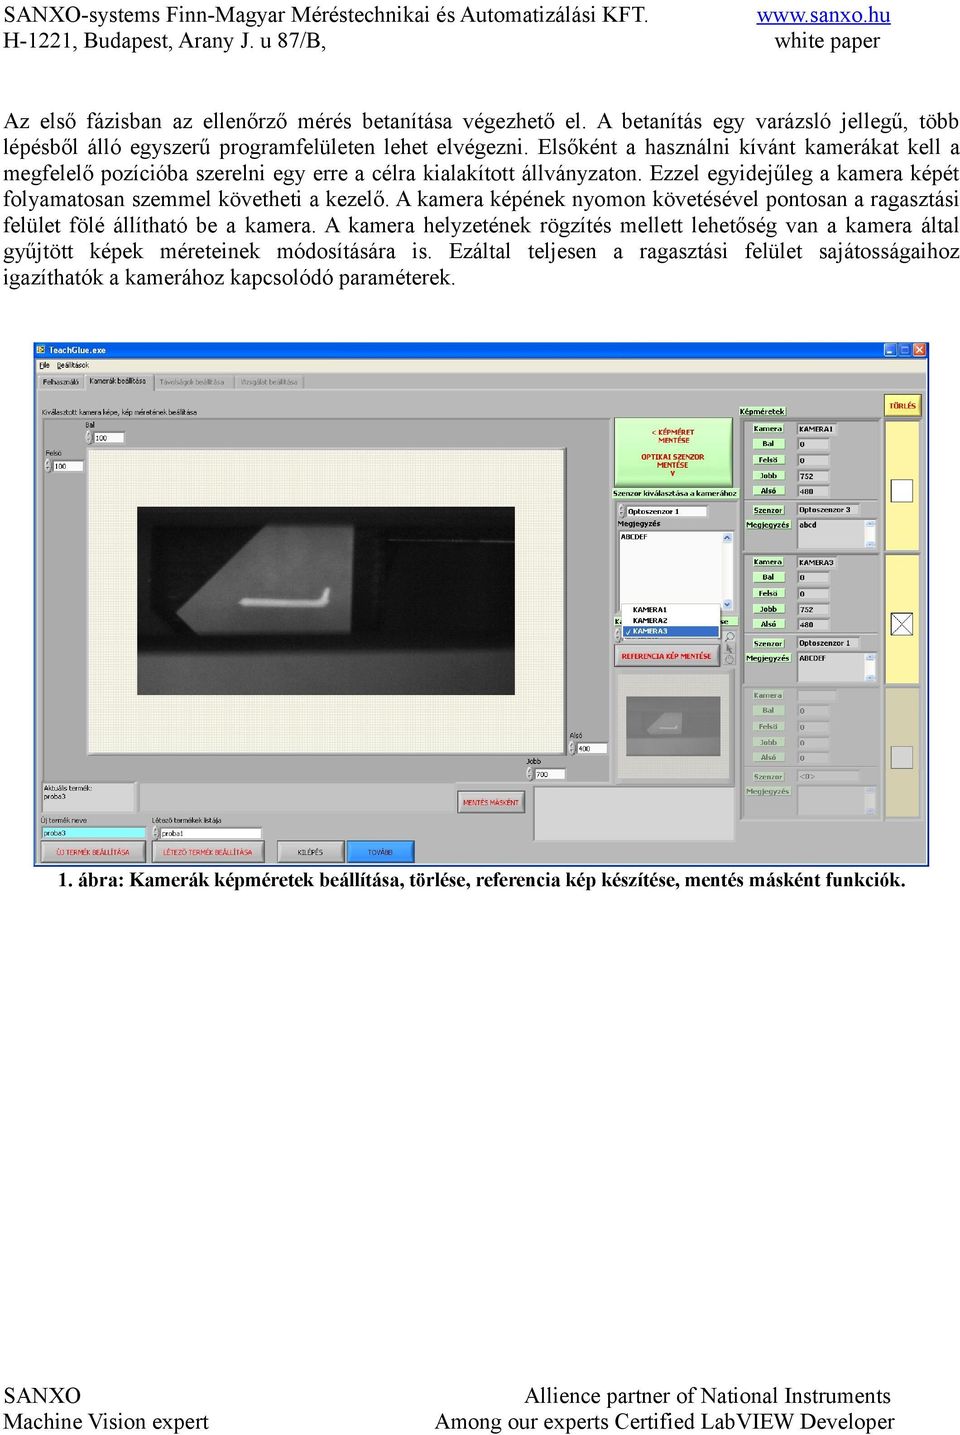This screenshot has height=1435, width=960.
Task: Click the LÉTEZŐ TERMÉK BEÁLLÍTÁSA button
Action: pyautogui.click(x=208, y=852)
